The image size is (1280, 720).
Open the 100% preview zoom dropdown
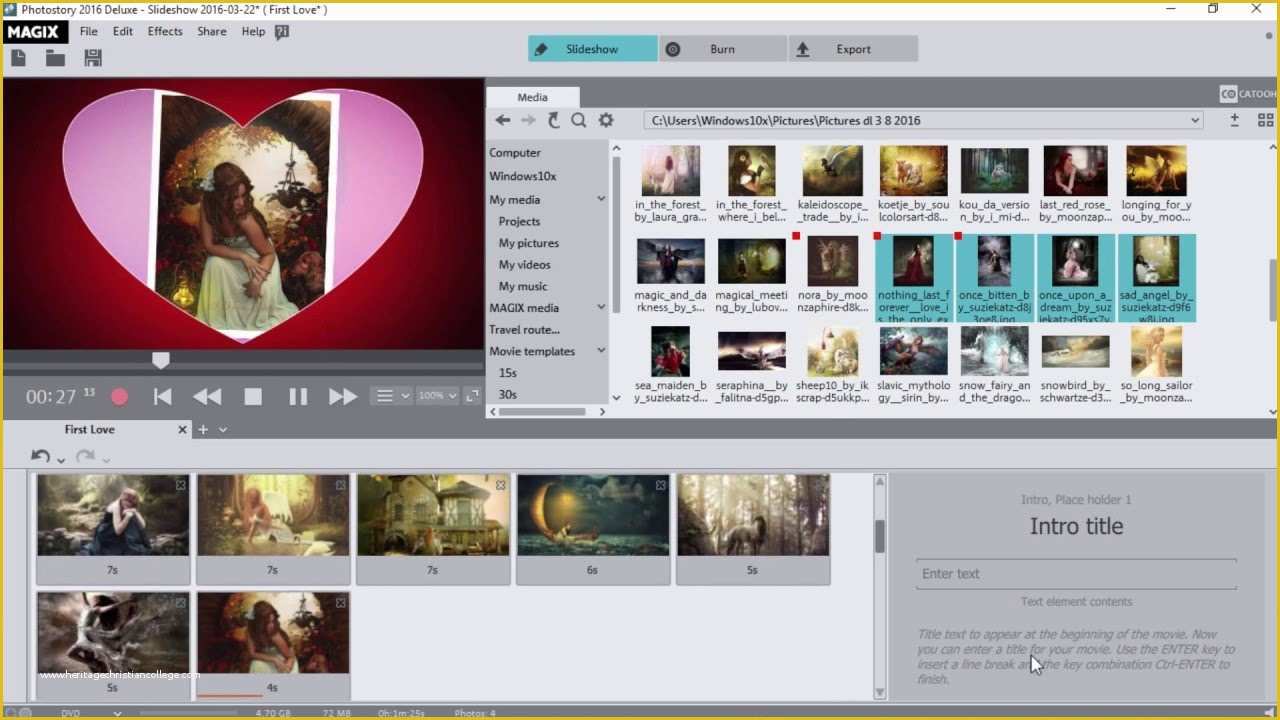pos(440,396)
